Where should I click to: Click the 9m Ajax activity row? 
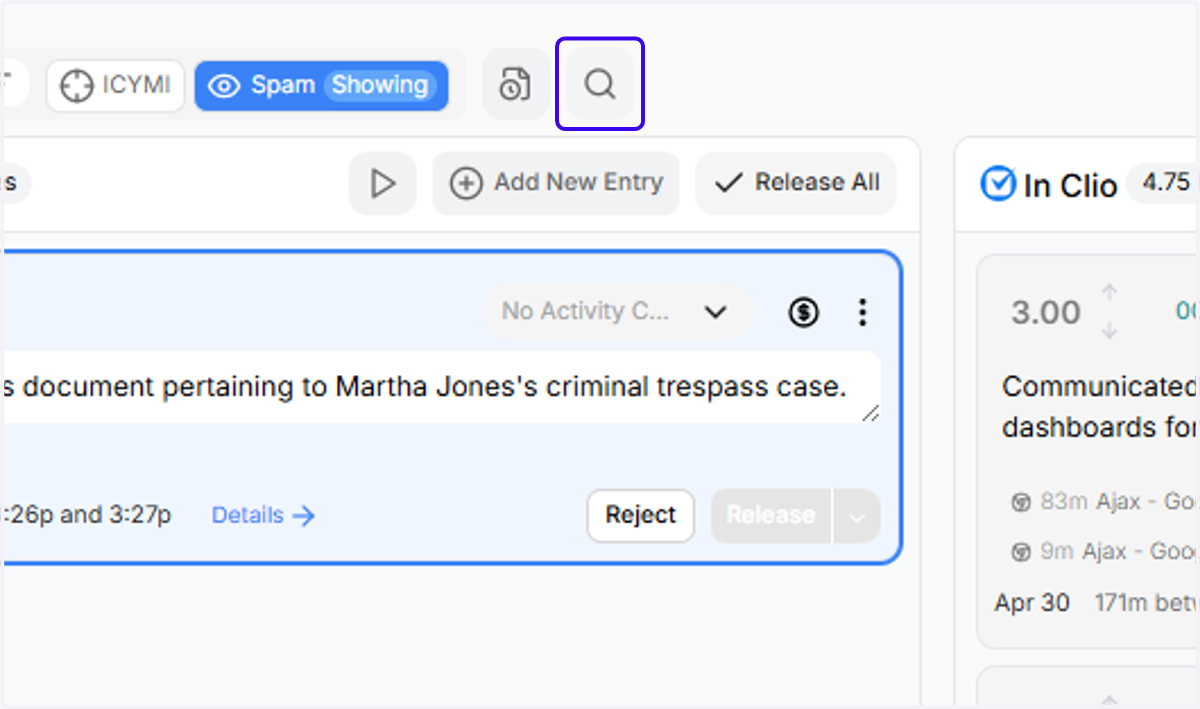pos(1104,551)
